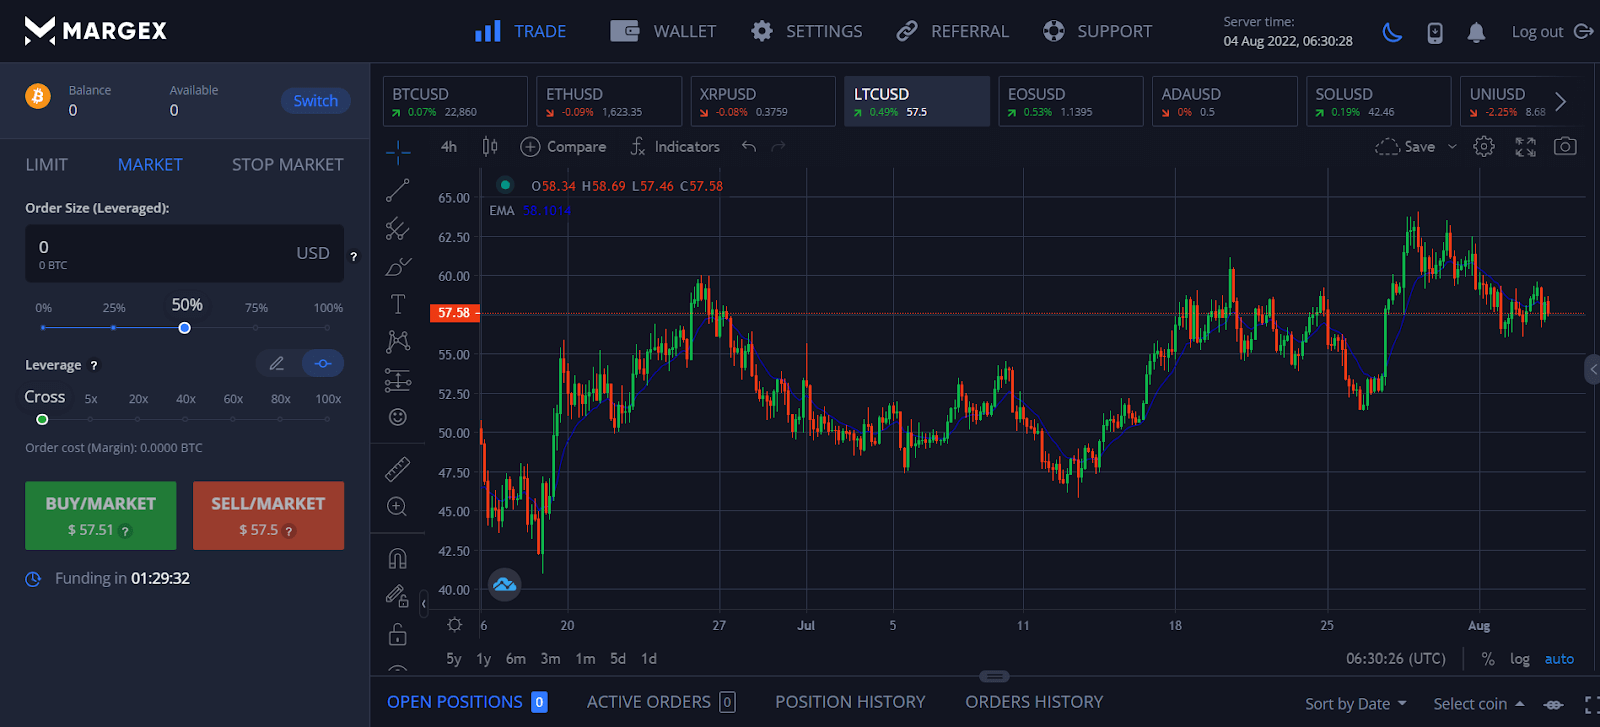Switch to leverage slider mode
The height and width of the screenshot is (727, 1600).
(323, 363)
